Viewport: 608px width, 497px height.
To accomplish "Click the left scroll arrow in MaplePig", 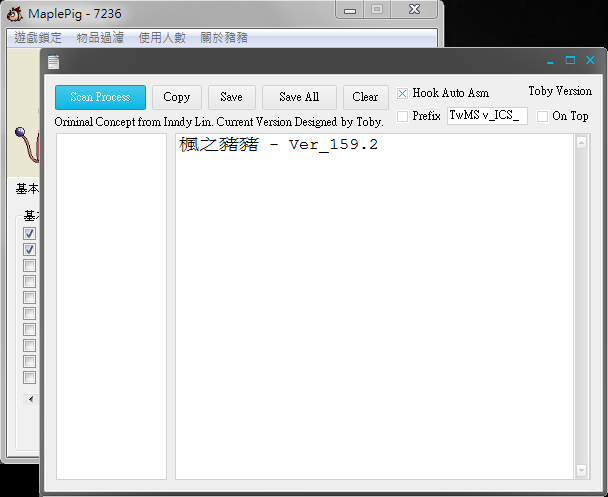I will coord(31,399).
